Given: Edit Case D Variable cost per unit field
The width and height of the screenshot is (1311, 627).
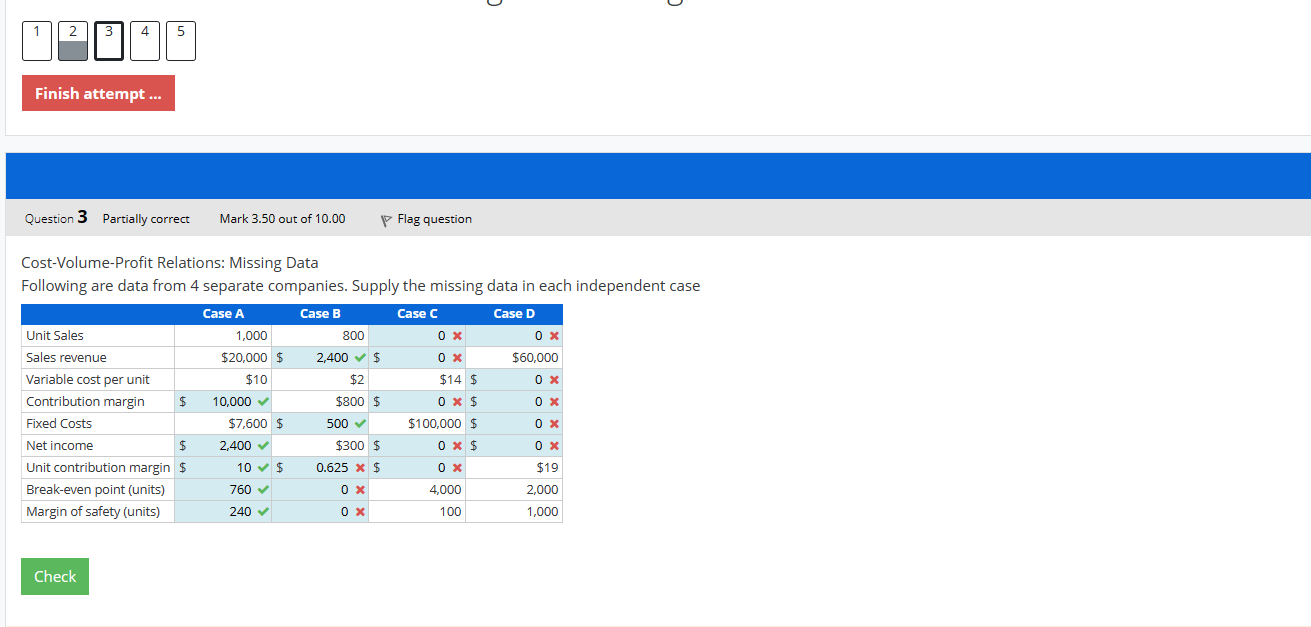Looking at the screenshot, I should pos(513,379).
